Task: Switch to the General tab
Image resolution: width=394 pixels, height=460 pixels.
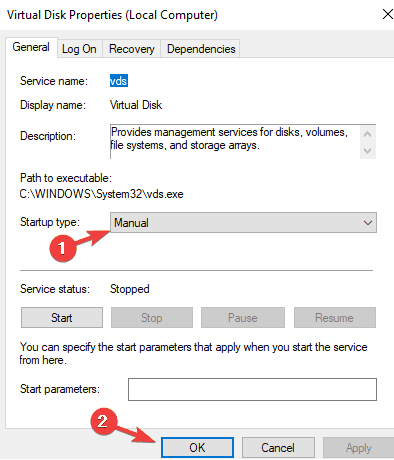Action: (31, 47)
